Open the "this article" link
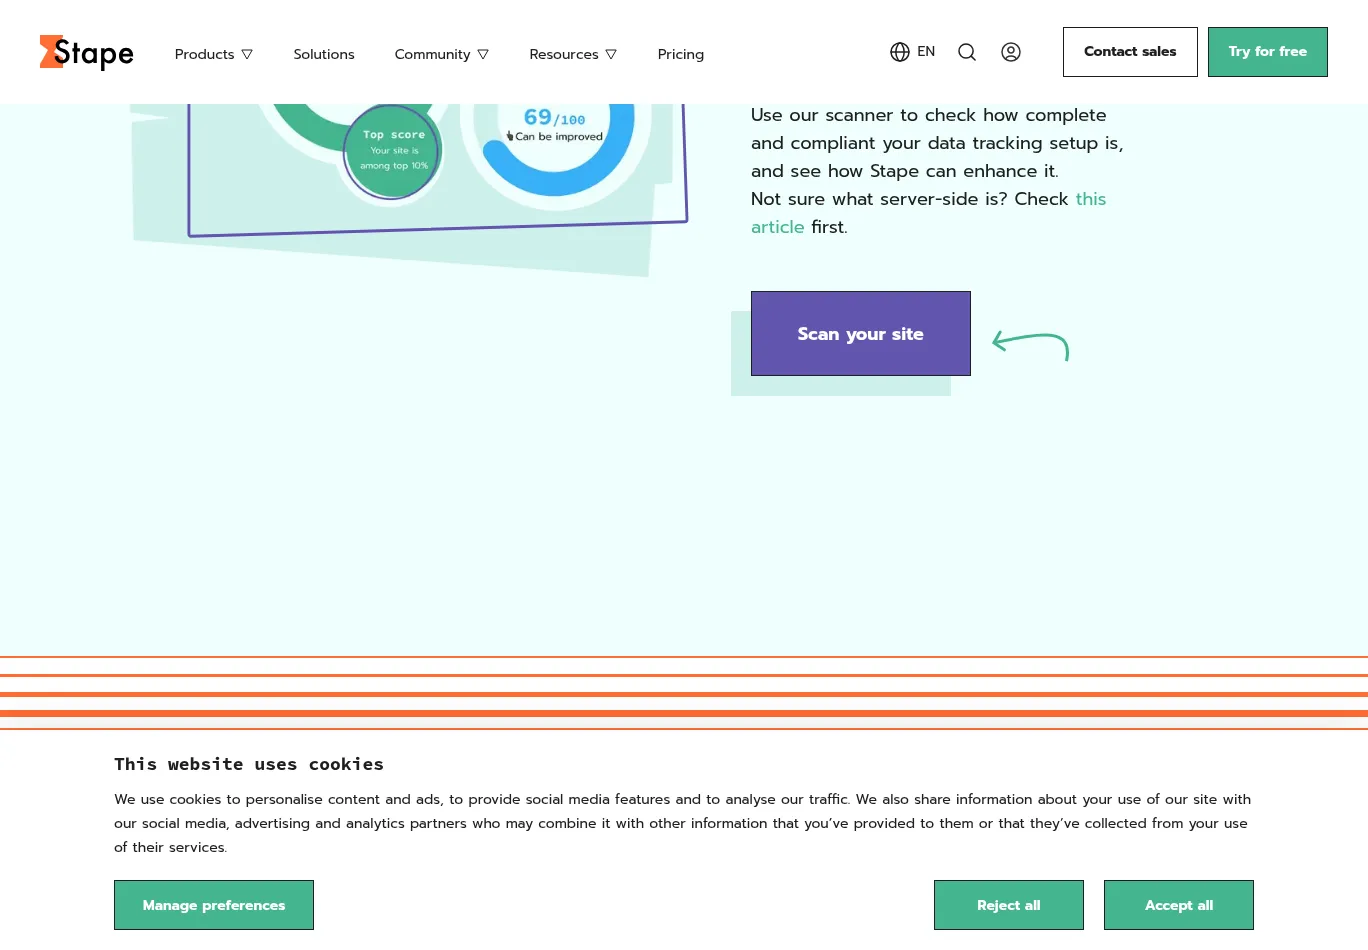Image resolution: width=1368 pixels, height=950 pixels. 1090,199
